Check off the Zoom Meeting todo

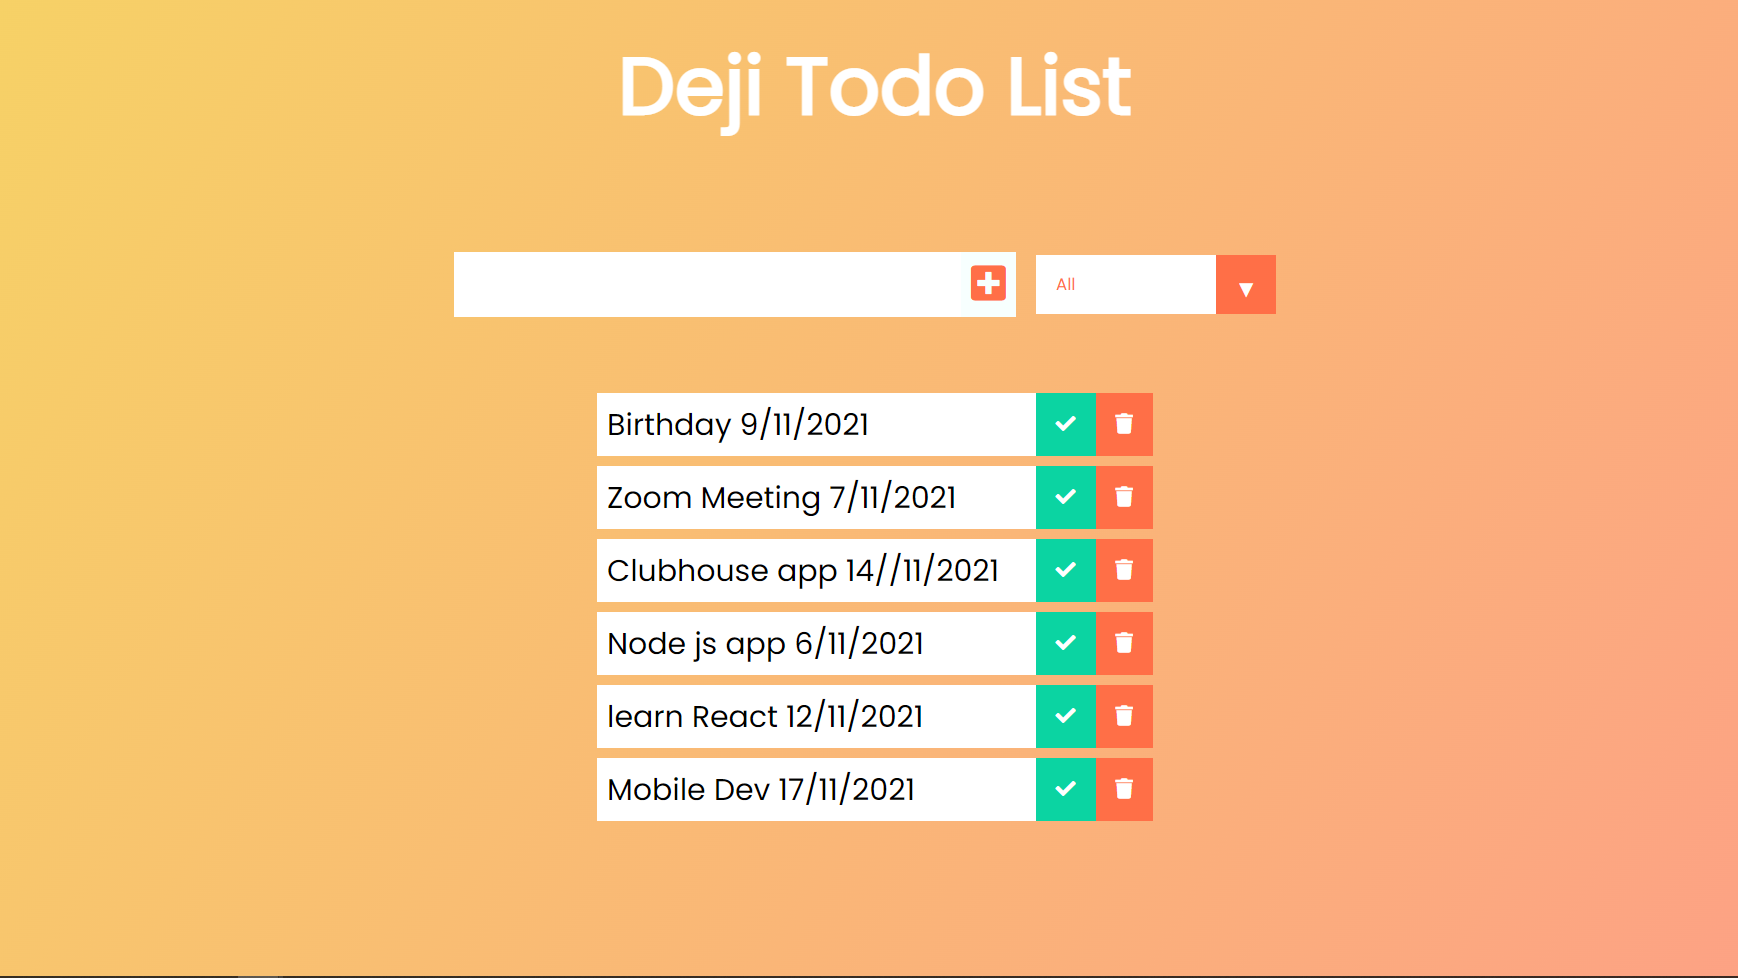point(1066,497)
